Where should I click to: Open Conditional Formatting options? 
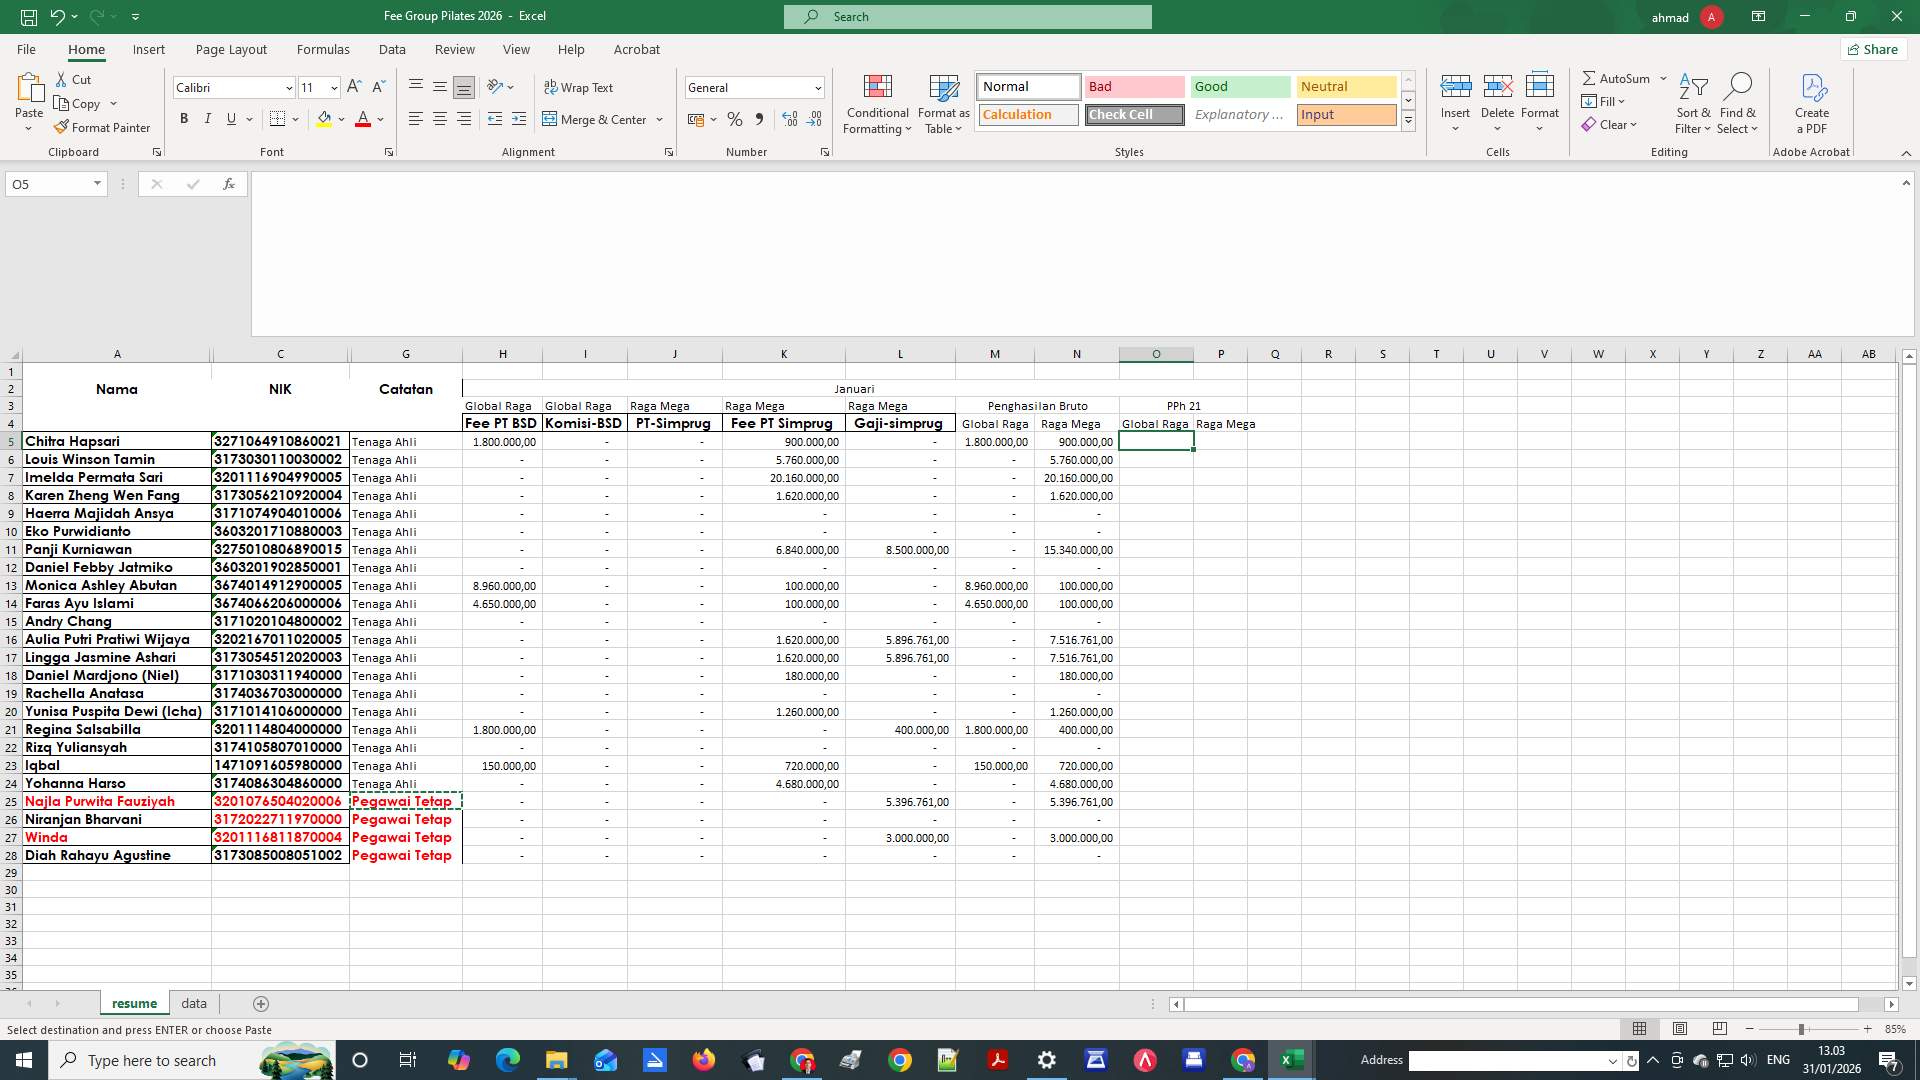[877, 104]
